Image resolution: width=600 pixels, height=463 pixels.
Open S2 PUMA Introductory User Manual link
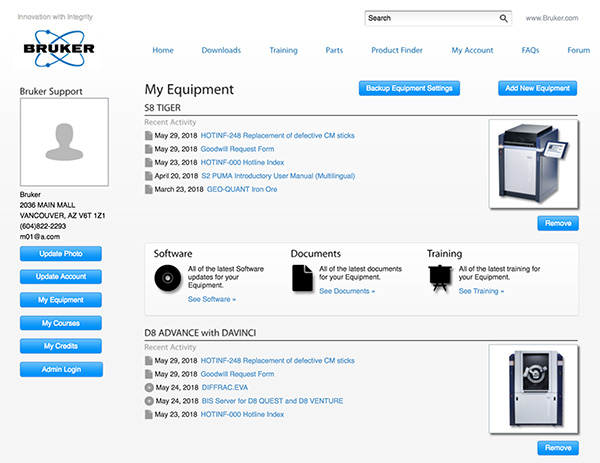click(x=278, y=176)
